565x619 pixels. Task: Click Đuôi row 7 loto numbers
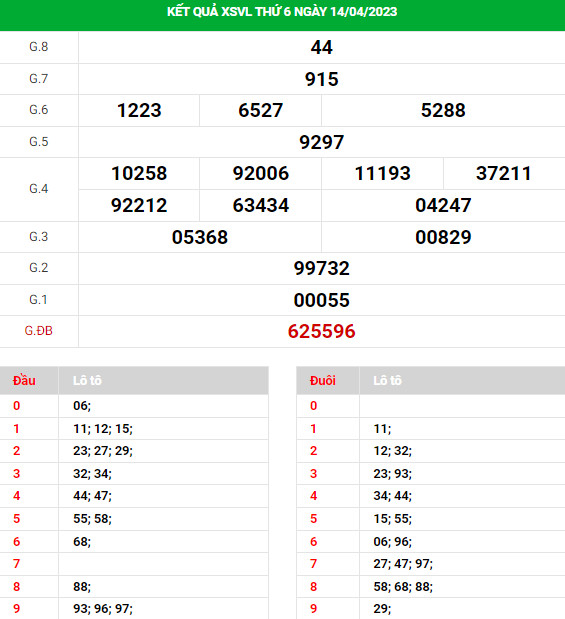tap(403, 564)
